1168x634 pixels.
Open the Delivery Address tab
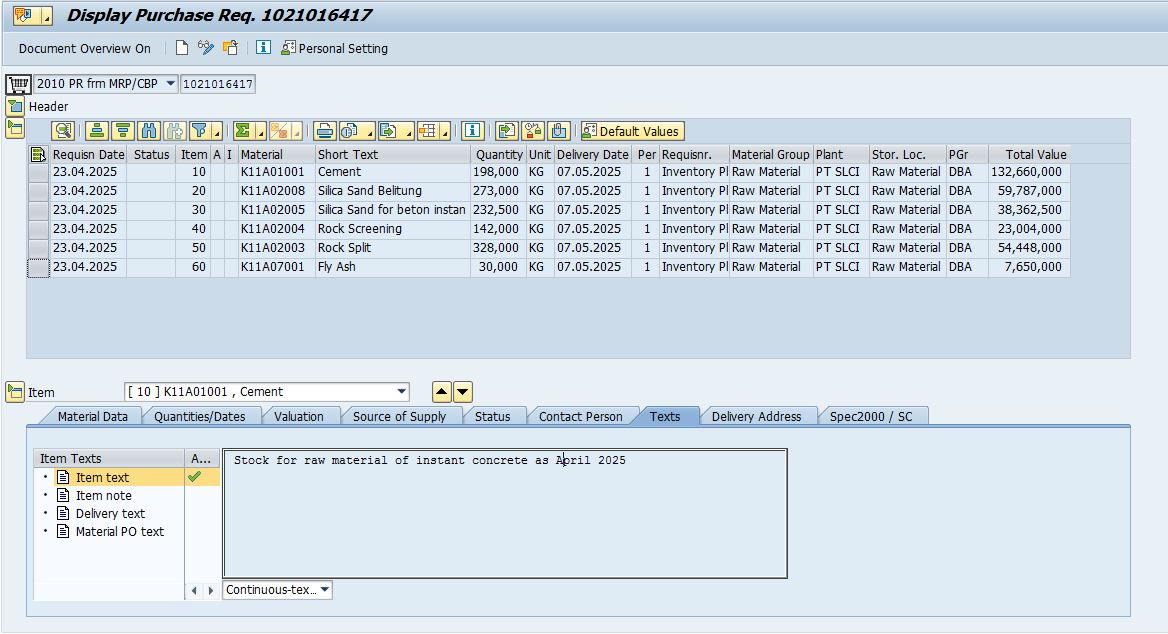(x=756, y=416)
